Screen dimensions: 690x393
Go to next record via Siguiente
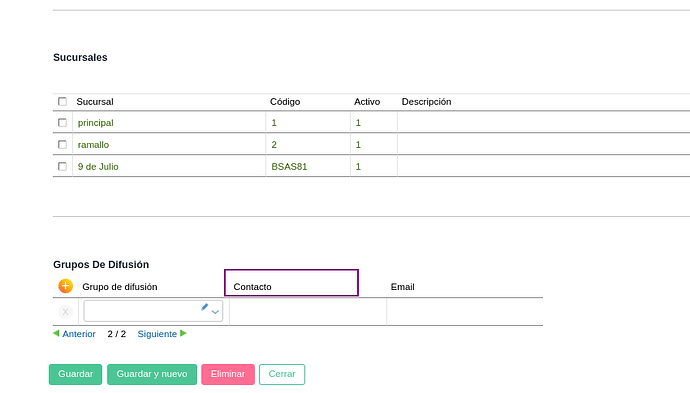click(157, 334)
